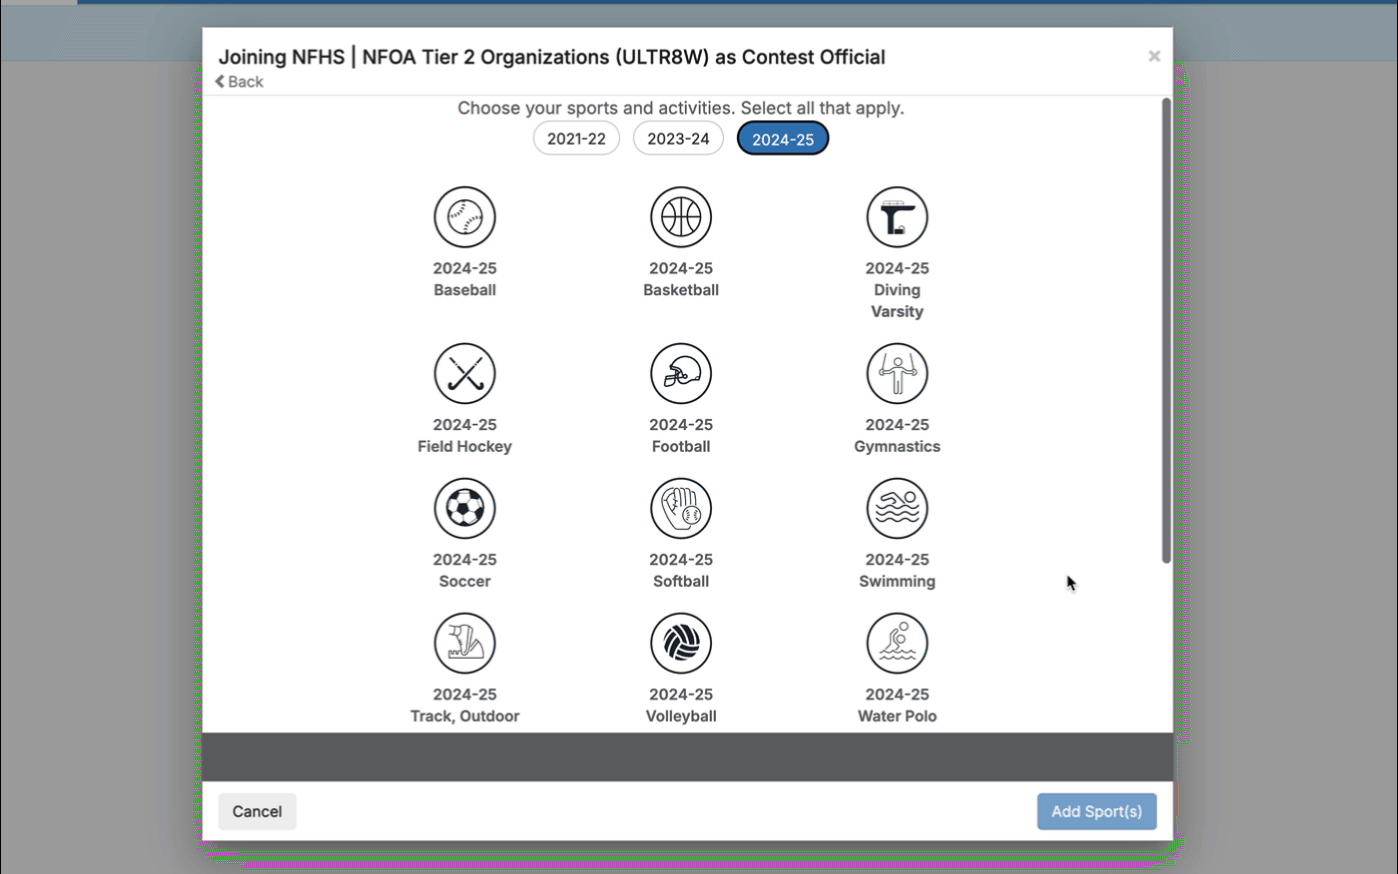Choose the Basketball icon
This screenshot has width=1398, height=874.
[680, 217]
